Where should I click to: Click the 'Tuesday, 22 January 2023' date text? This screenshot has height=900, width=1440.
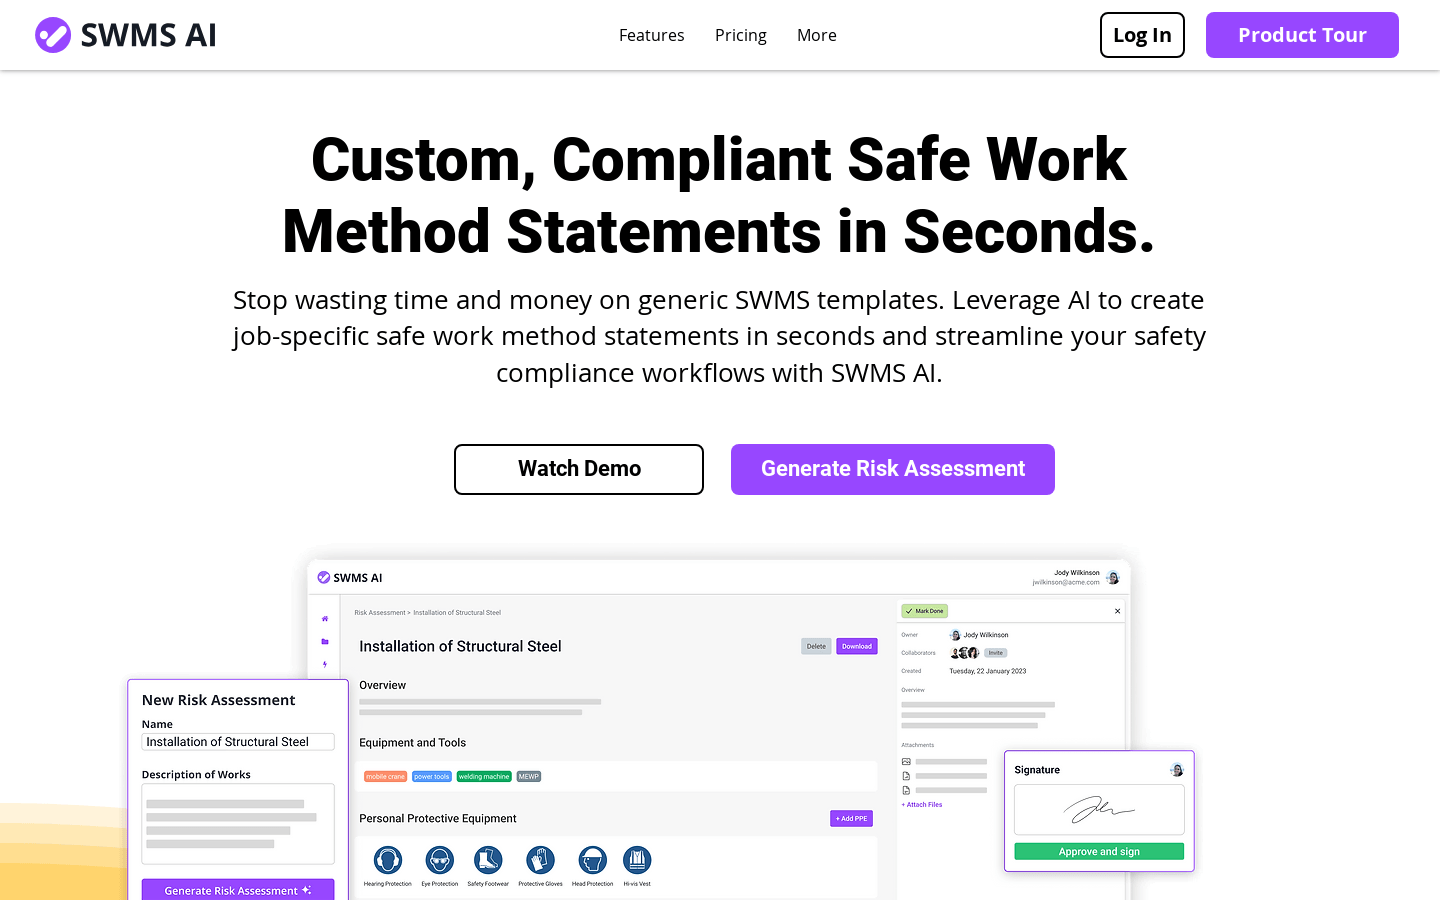(x=988, y=671)
